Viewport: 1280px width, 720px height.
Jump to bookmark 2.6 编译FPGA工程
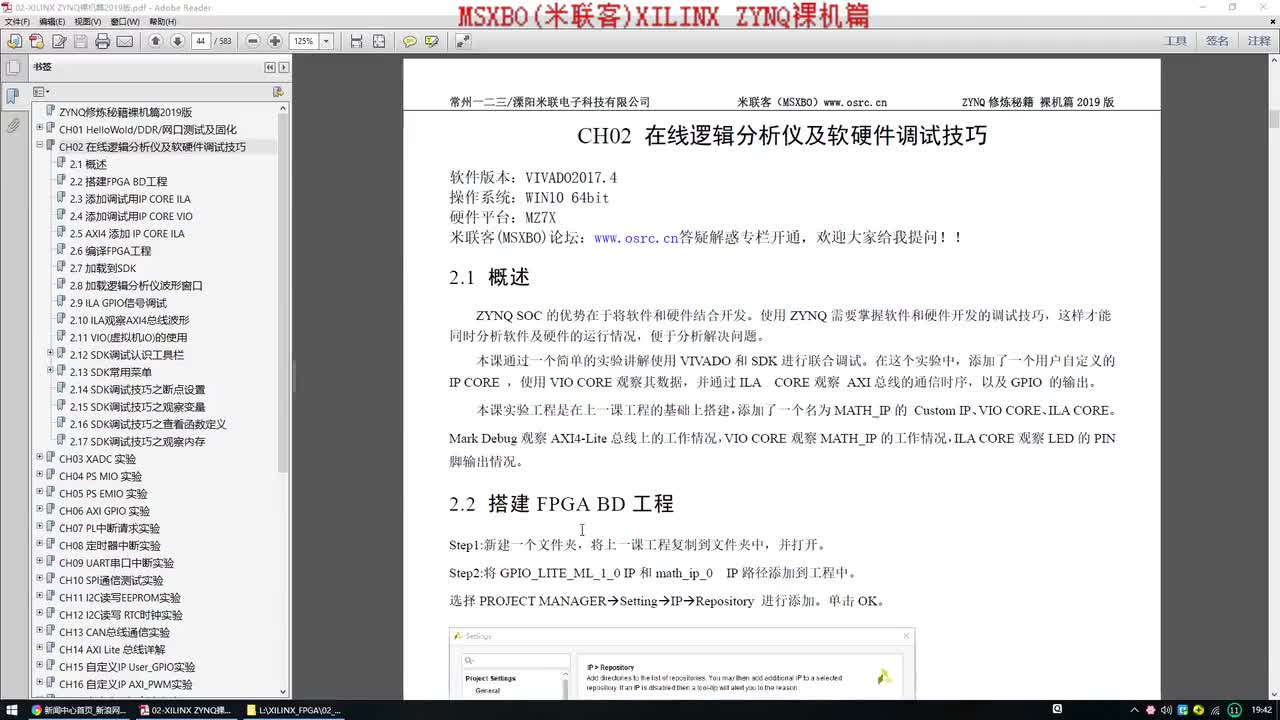click(x=110, y=251)
